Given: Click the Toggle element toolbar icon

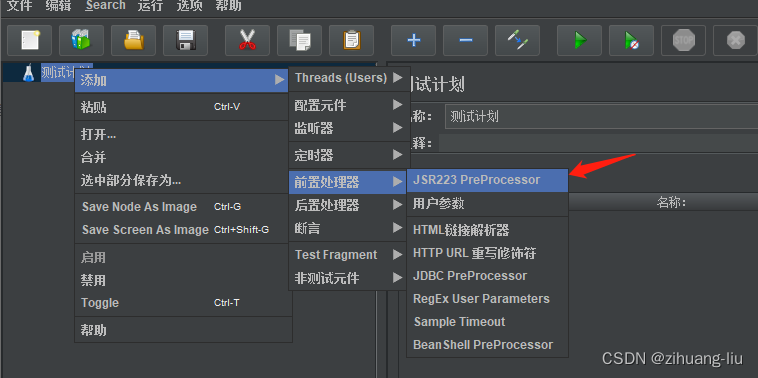Looking at the screenshot, I should click(x=517, y=40).
